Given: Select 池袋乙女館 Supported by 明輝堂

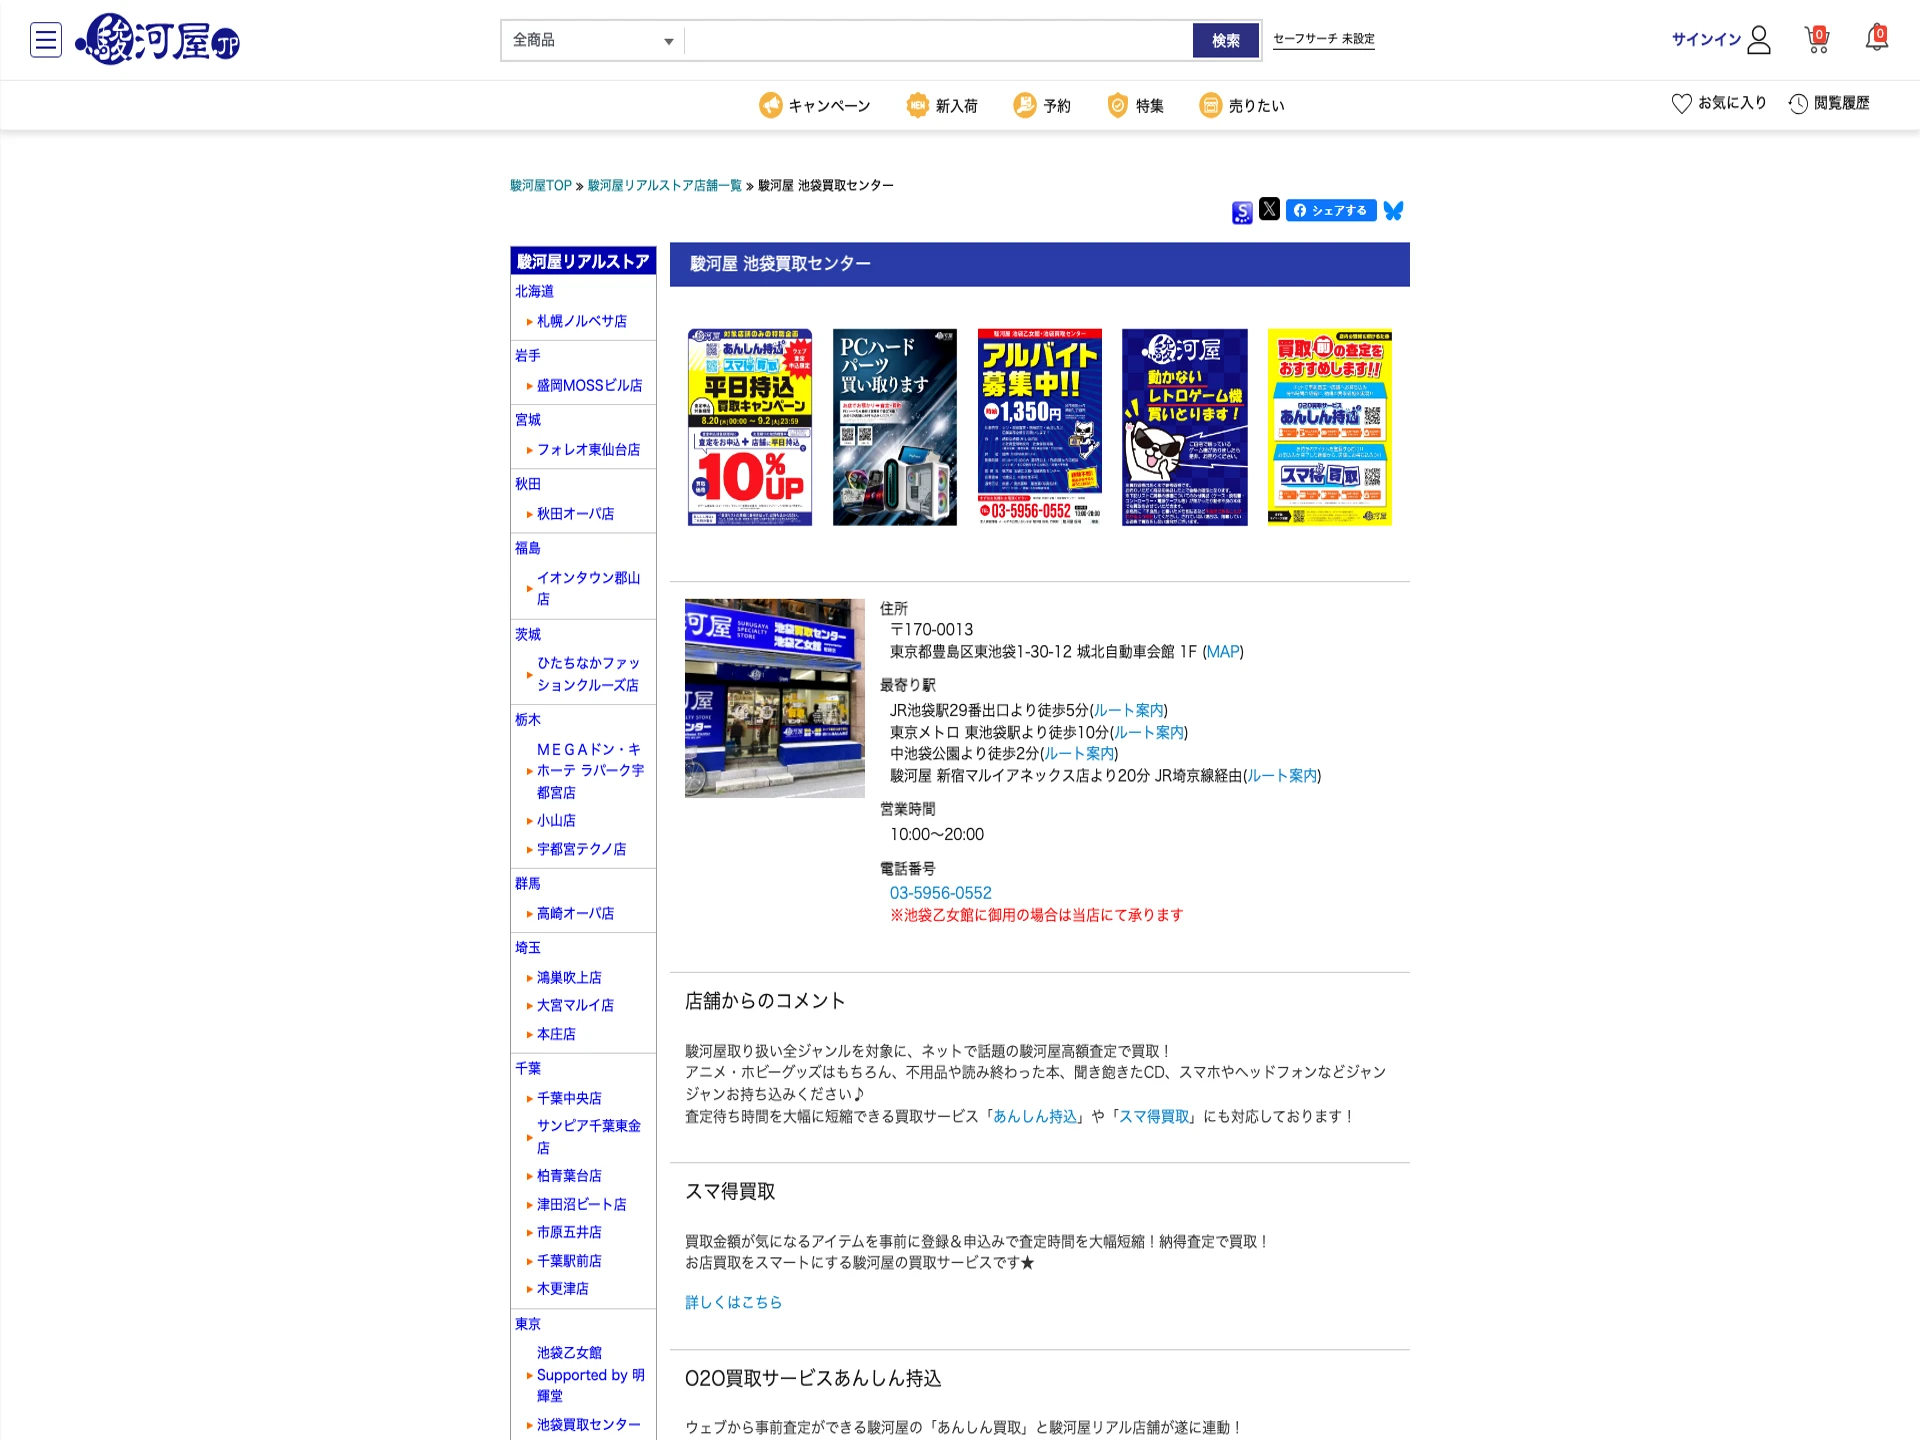Looking at the screenshot, I should [591, 1375].
